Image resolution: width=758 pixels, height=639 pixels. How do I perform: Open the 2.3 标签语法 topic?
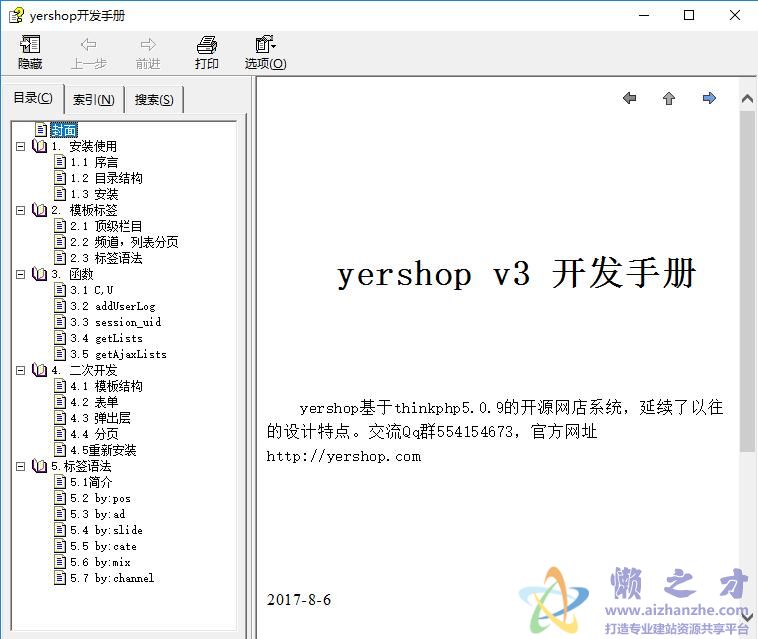click(106, 258)
